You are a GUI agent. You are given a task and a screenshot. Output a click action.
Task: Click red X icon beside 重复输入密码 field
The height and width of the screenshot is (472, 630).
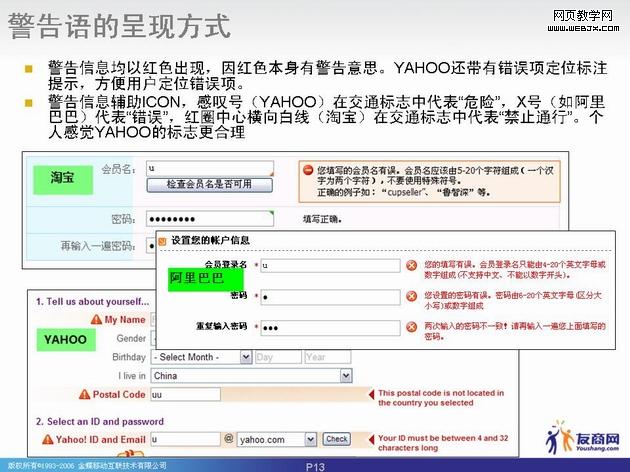tap(411, 327)
